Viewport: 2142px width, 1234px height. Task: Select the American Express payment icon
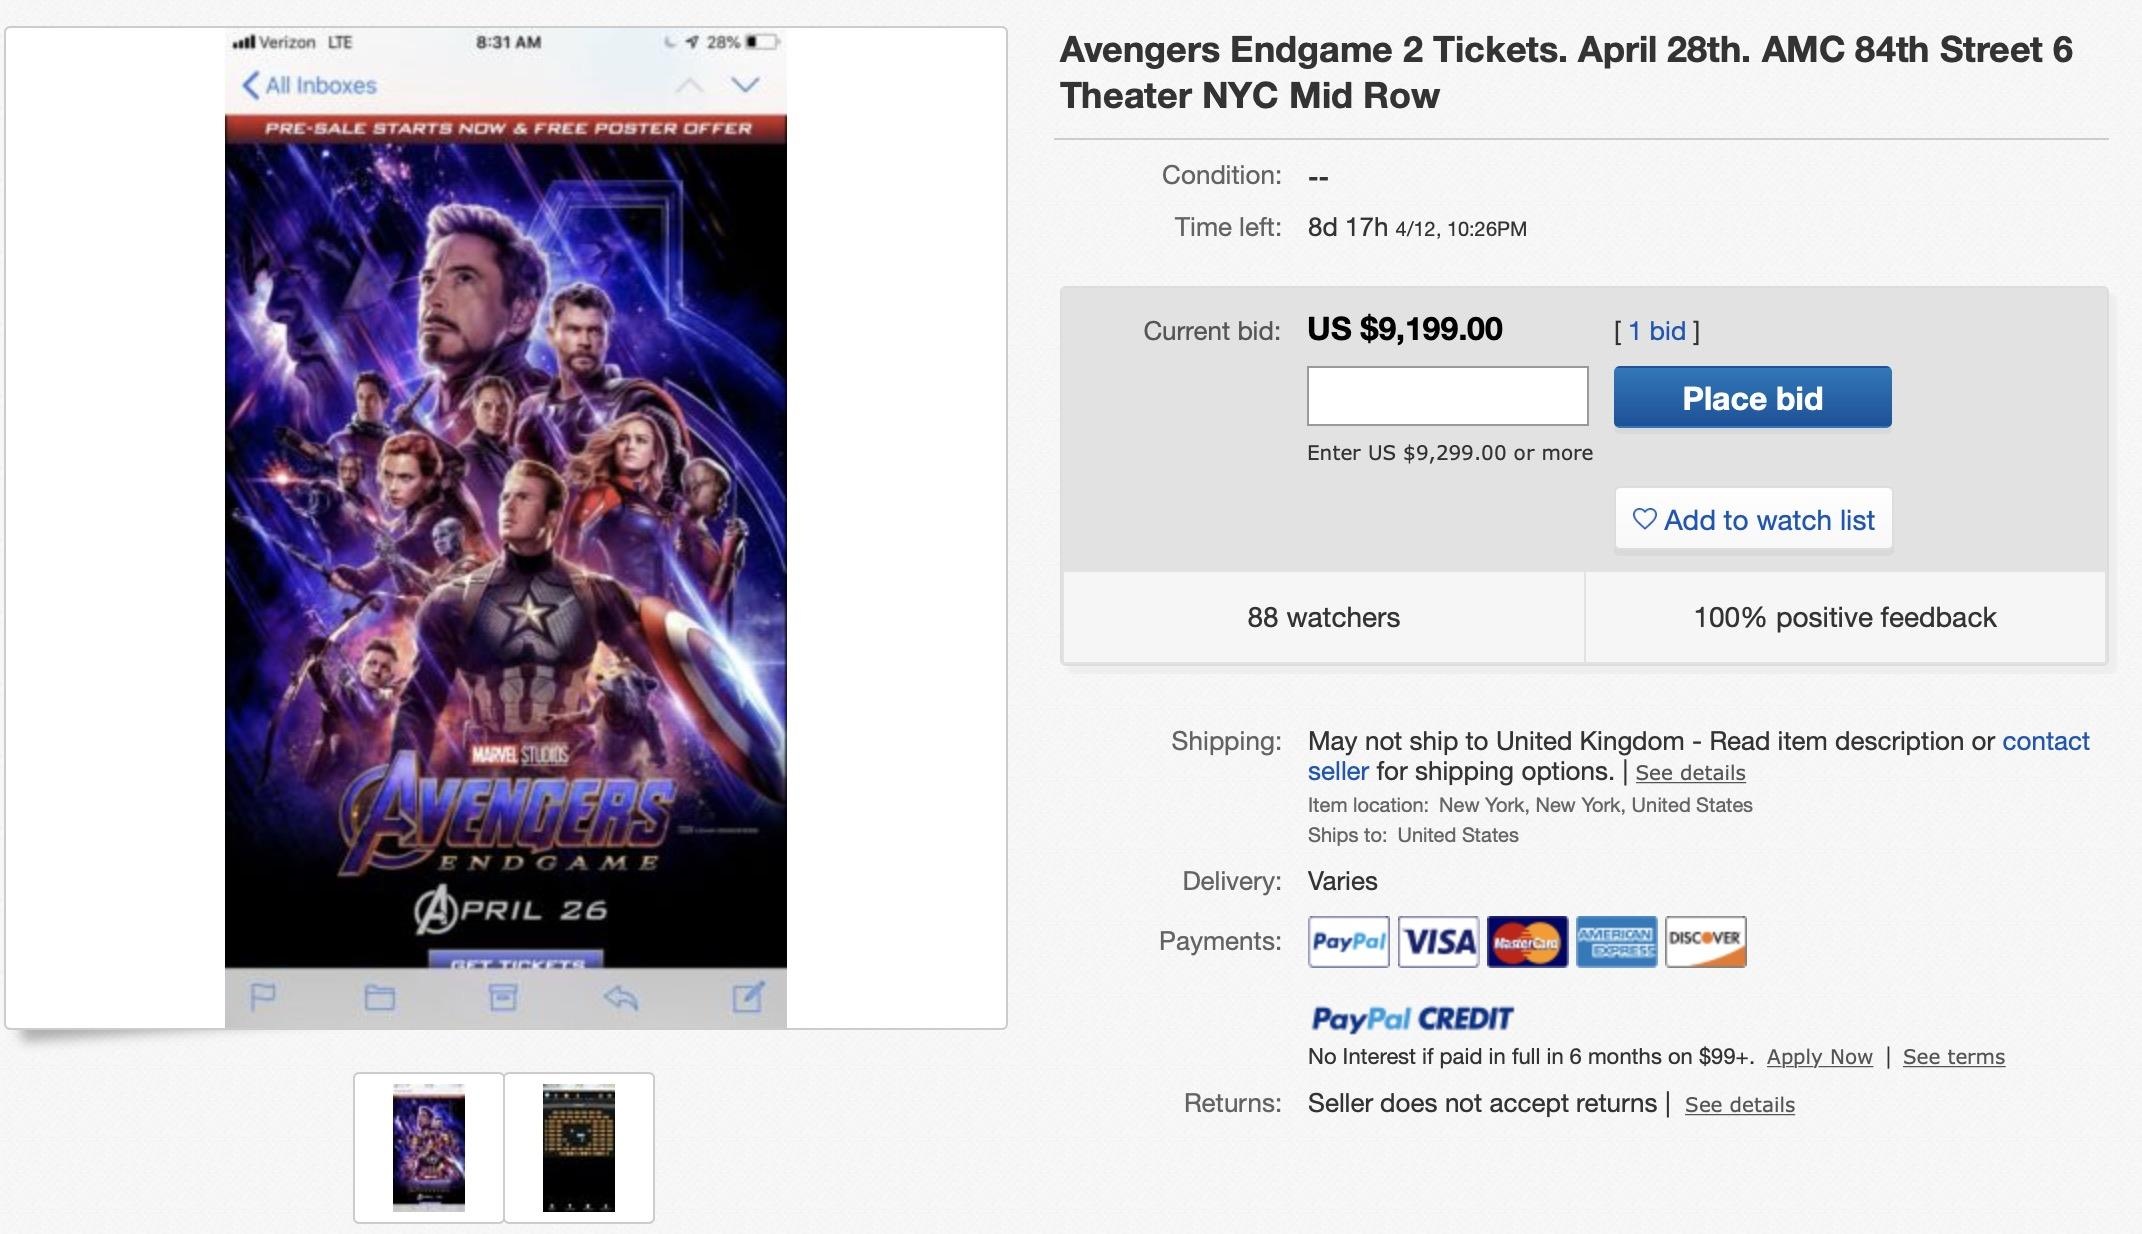coord(1614,941)
